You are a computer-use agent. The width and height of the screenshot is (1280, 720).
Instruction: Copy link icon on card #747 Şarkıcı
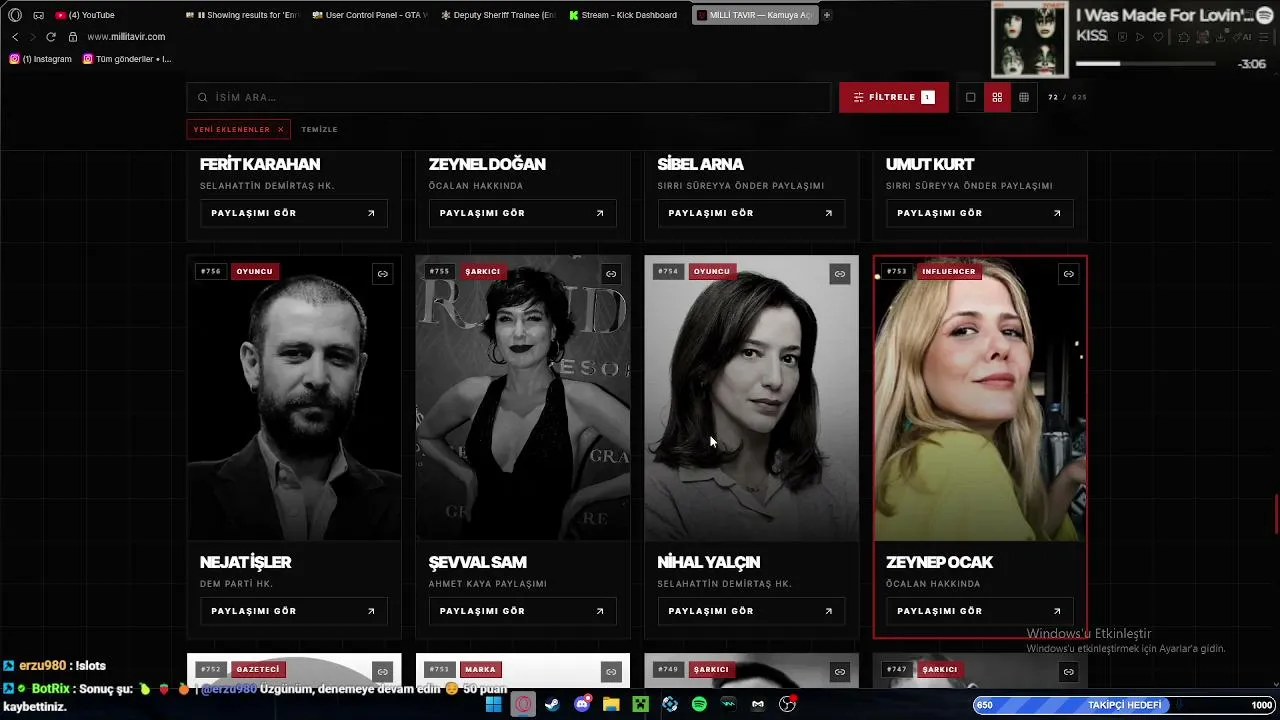(x=1068, y=672)
